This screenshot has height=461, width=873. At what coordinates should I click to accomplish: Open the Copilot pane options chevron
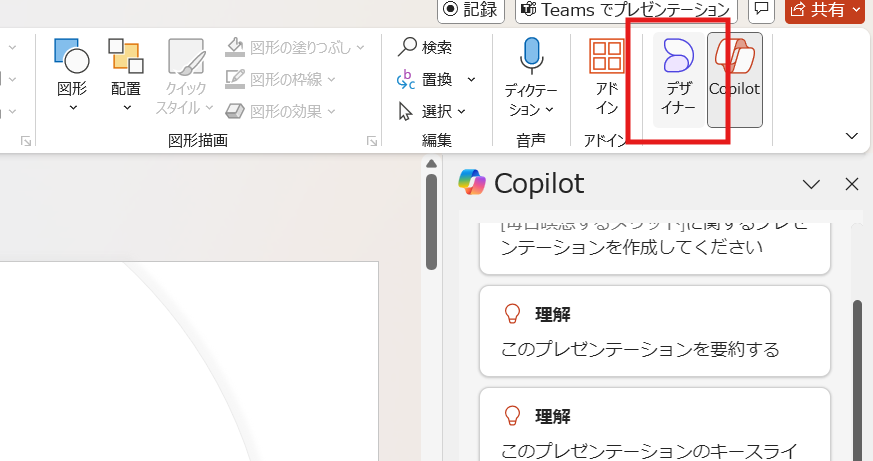[x=811, y=184]
